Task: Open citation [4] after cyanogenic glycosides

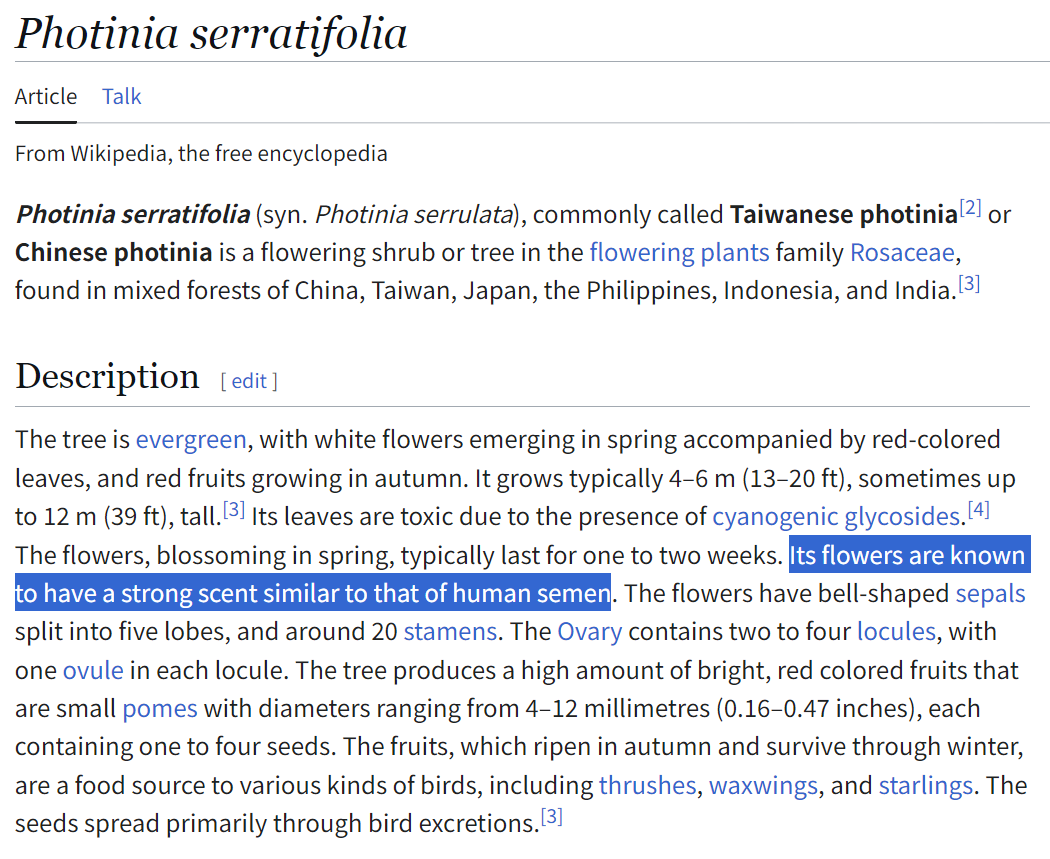Action: coord(978,510)
